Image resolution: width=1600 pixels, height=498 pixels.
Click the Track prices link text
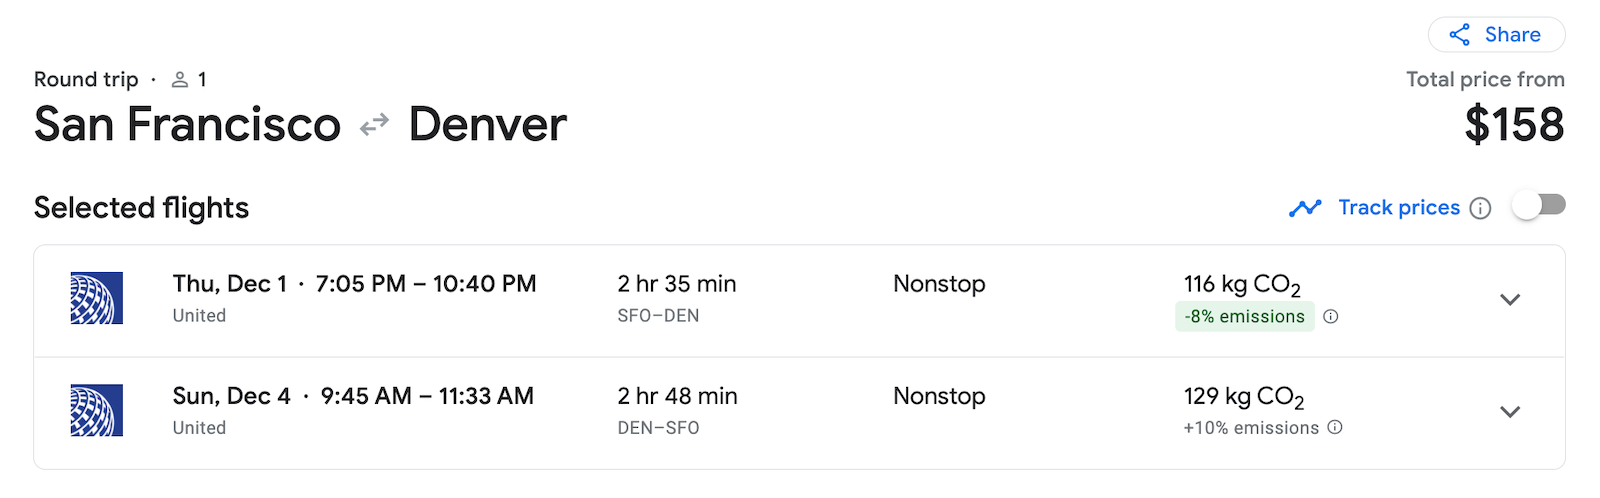click(x=1398, y=208)
